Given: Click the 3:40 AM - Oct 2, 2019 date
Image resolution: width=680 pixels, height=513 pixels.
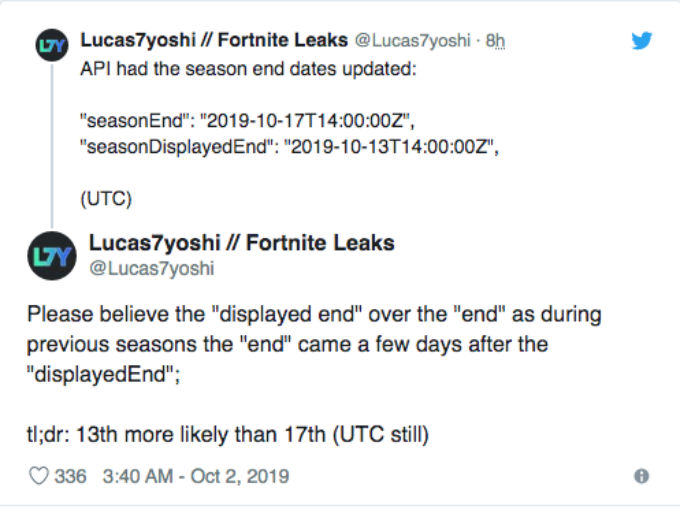Looking at the screenshot, I should [196, 476].
